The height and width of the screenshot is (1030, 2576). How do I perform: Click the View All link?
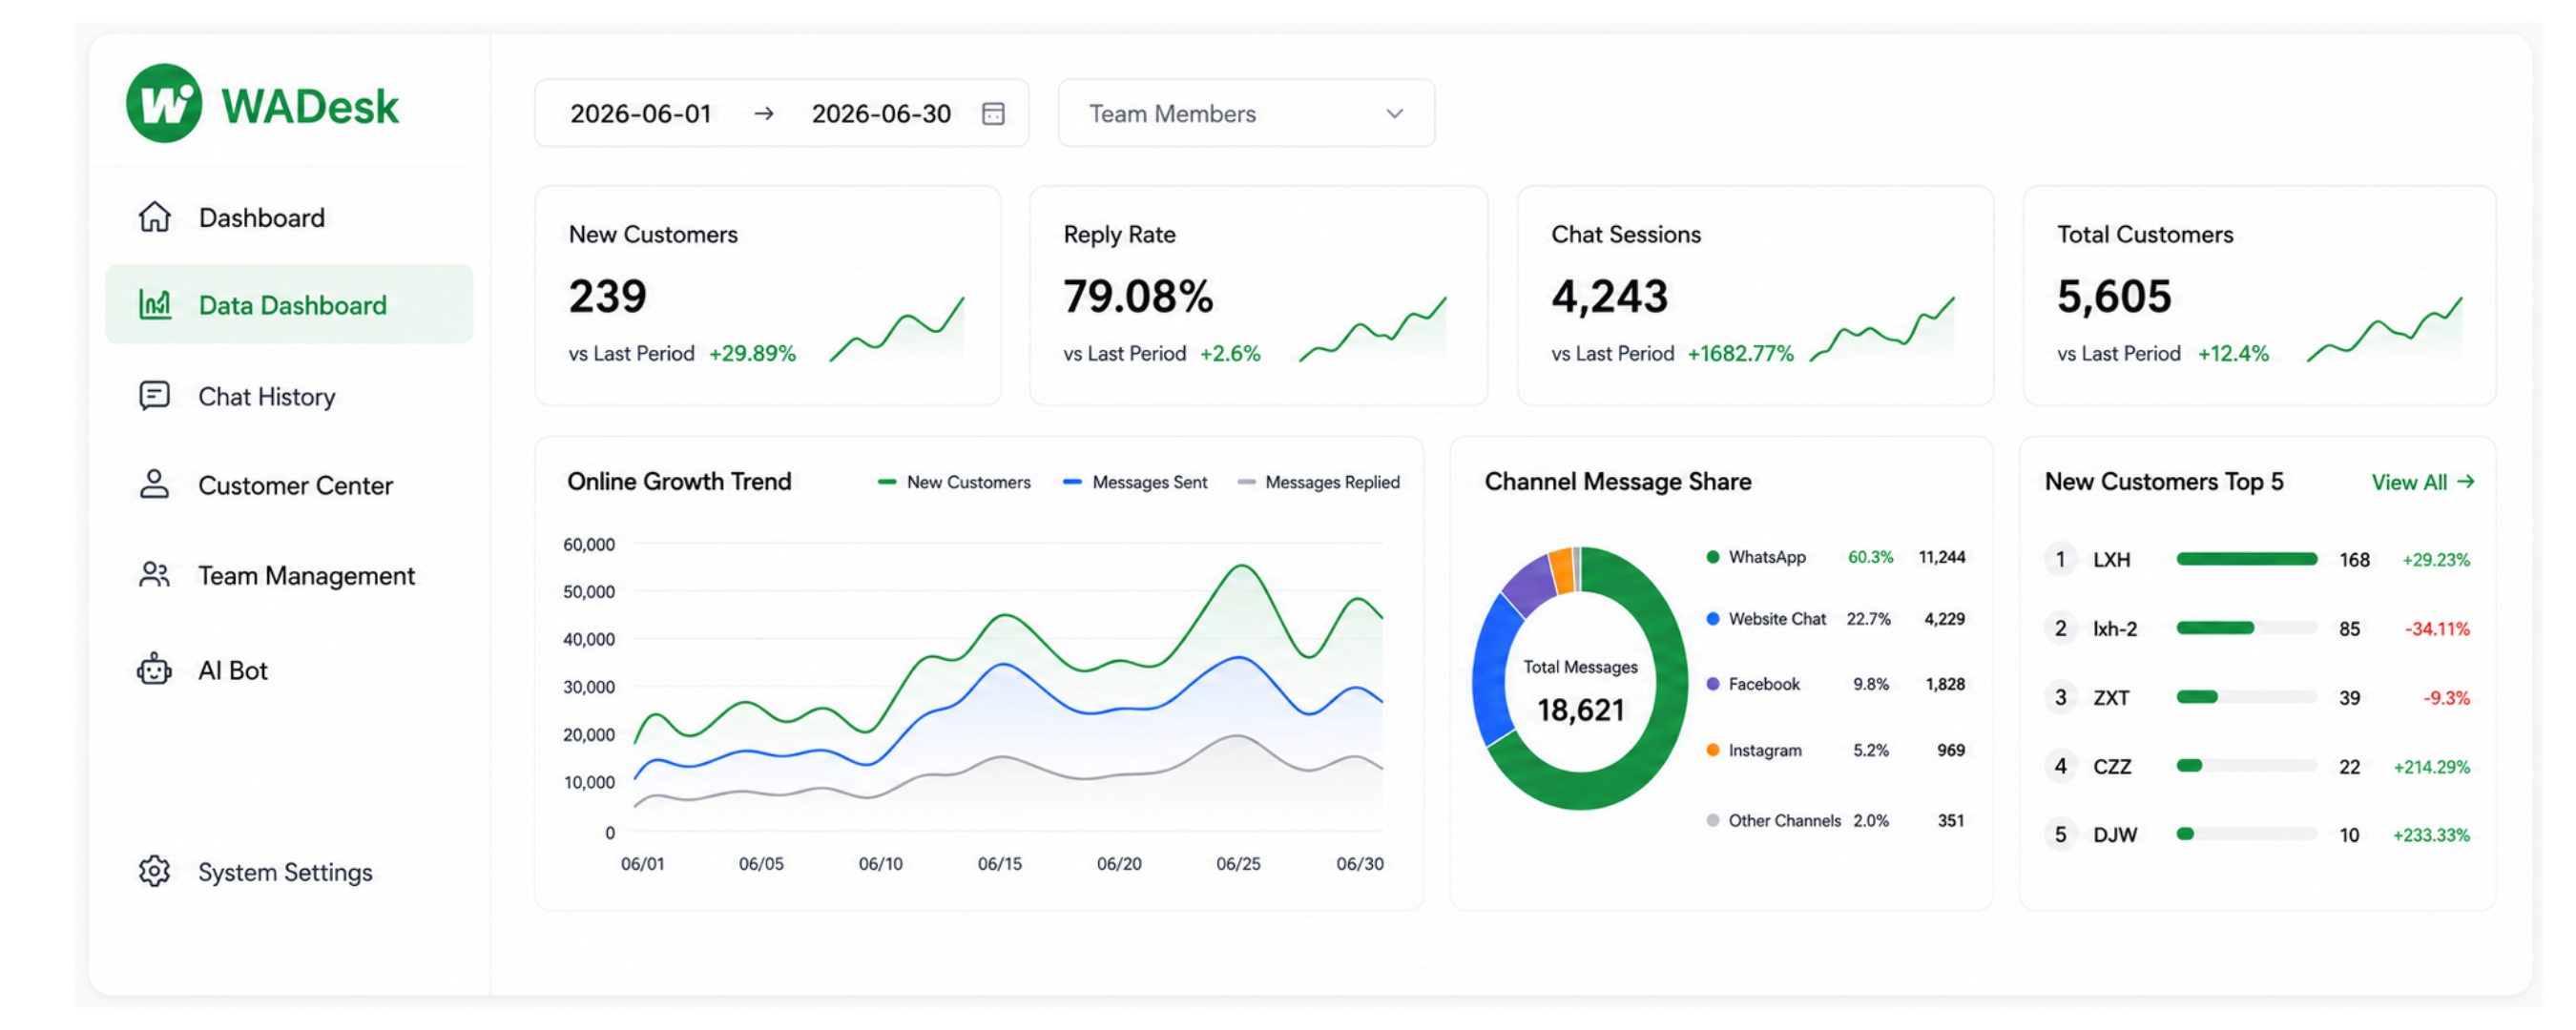coord(2423,482)
